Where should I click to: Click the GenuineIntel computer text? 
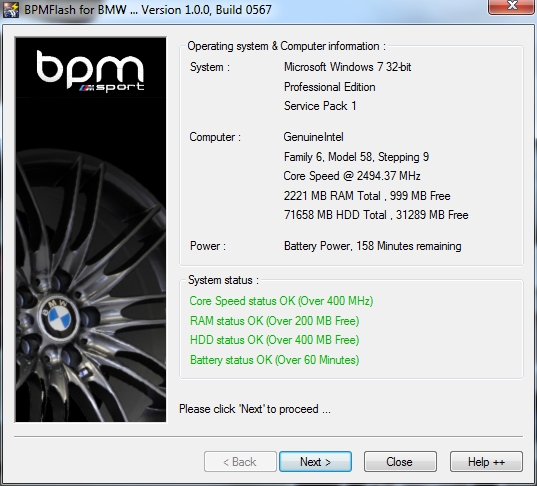coord(313,137)
